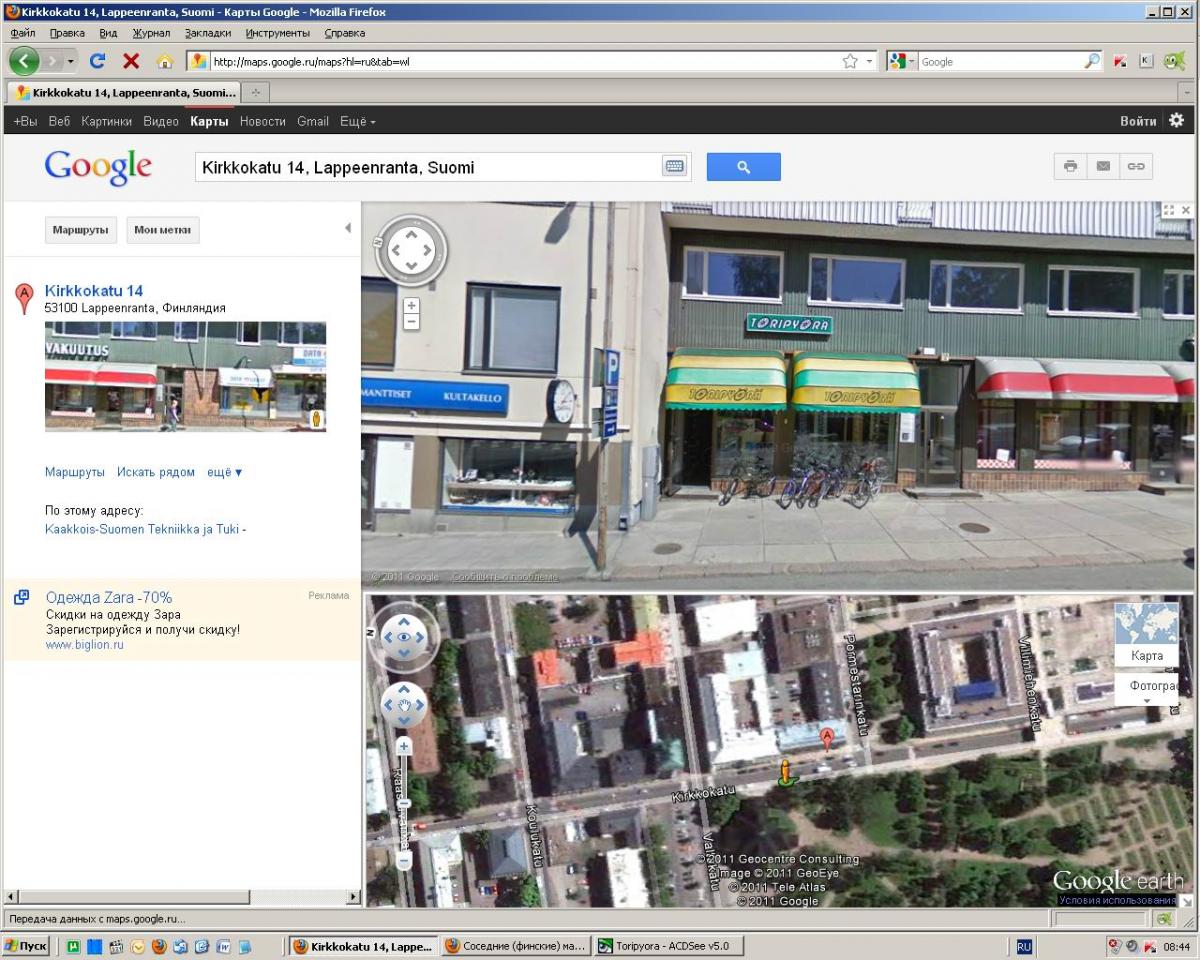Click the Firefox home icon
This screenshot has width=1200, height=960.
click(165, 61)
